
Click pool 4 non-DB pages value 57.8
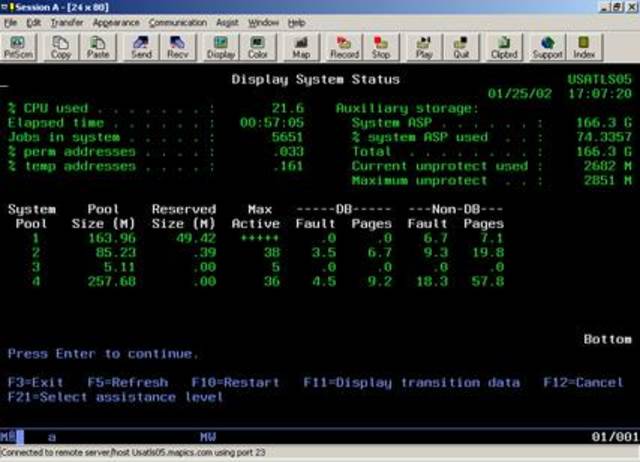488,282
